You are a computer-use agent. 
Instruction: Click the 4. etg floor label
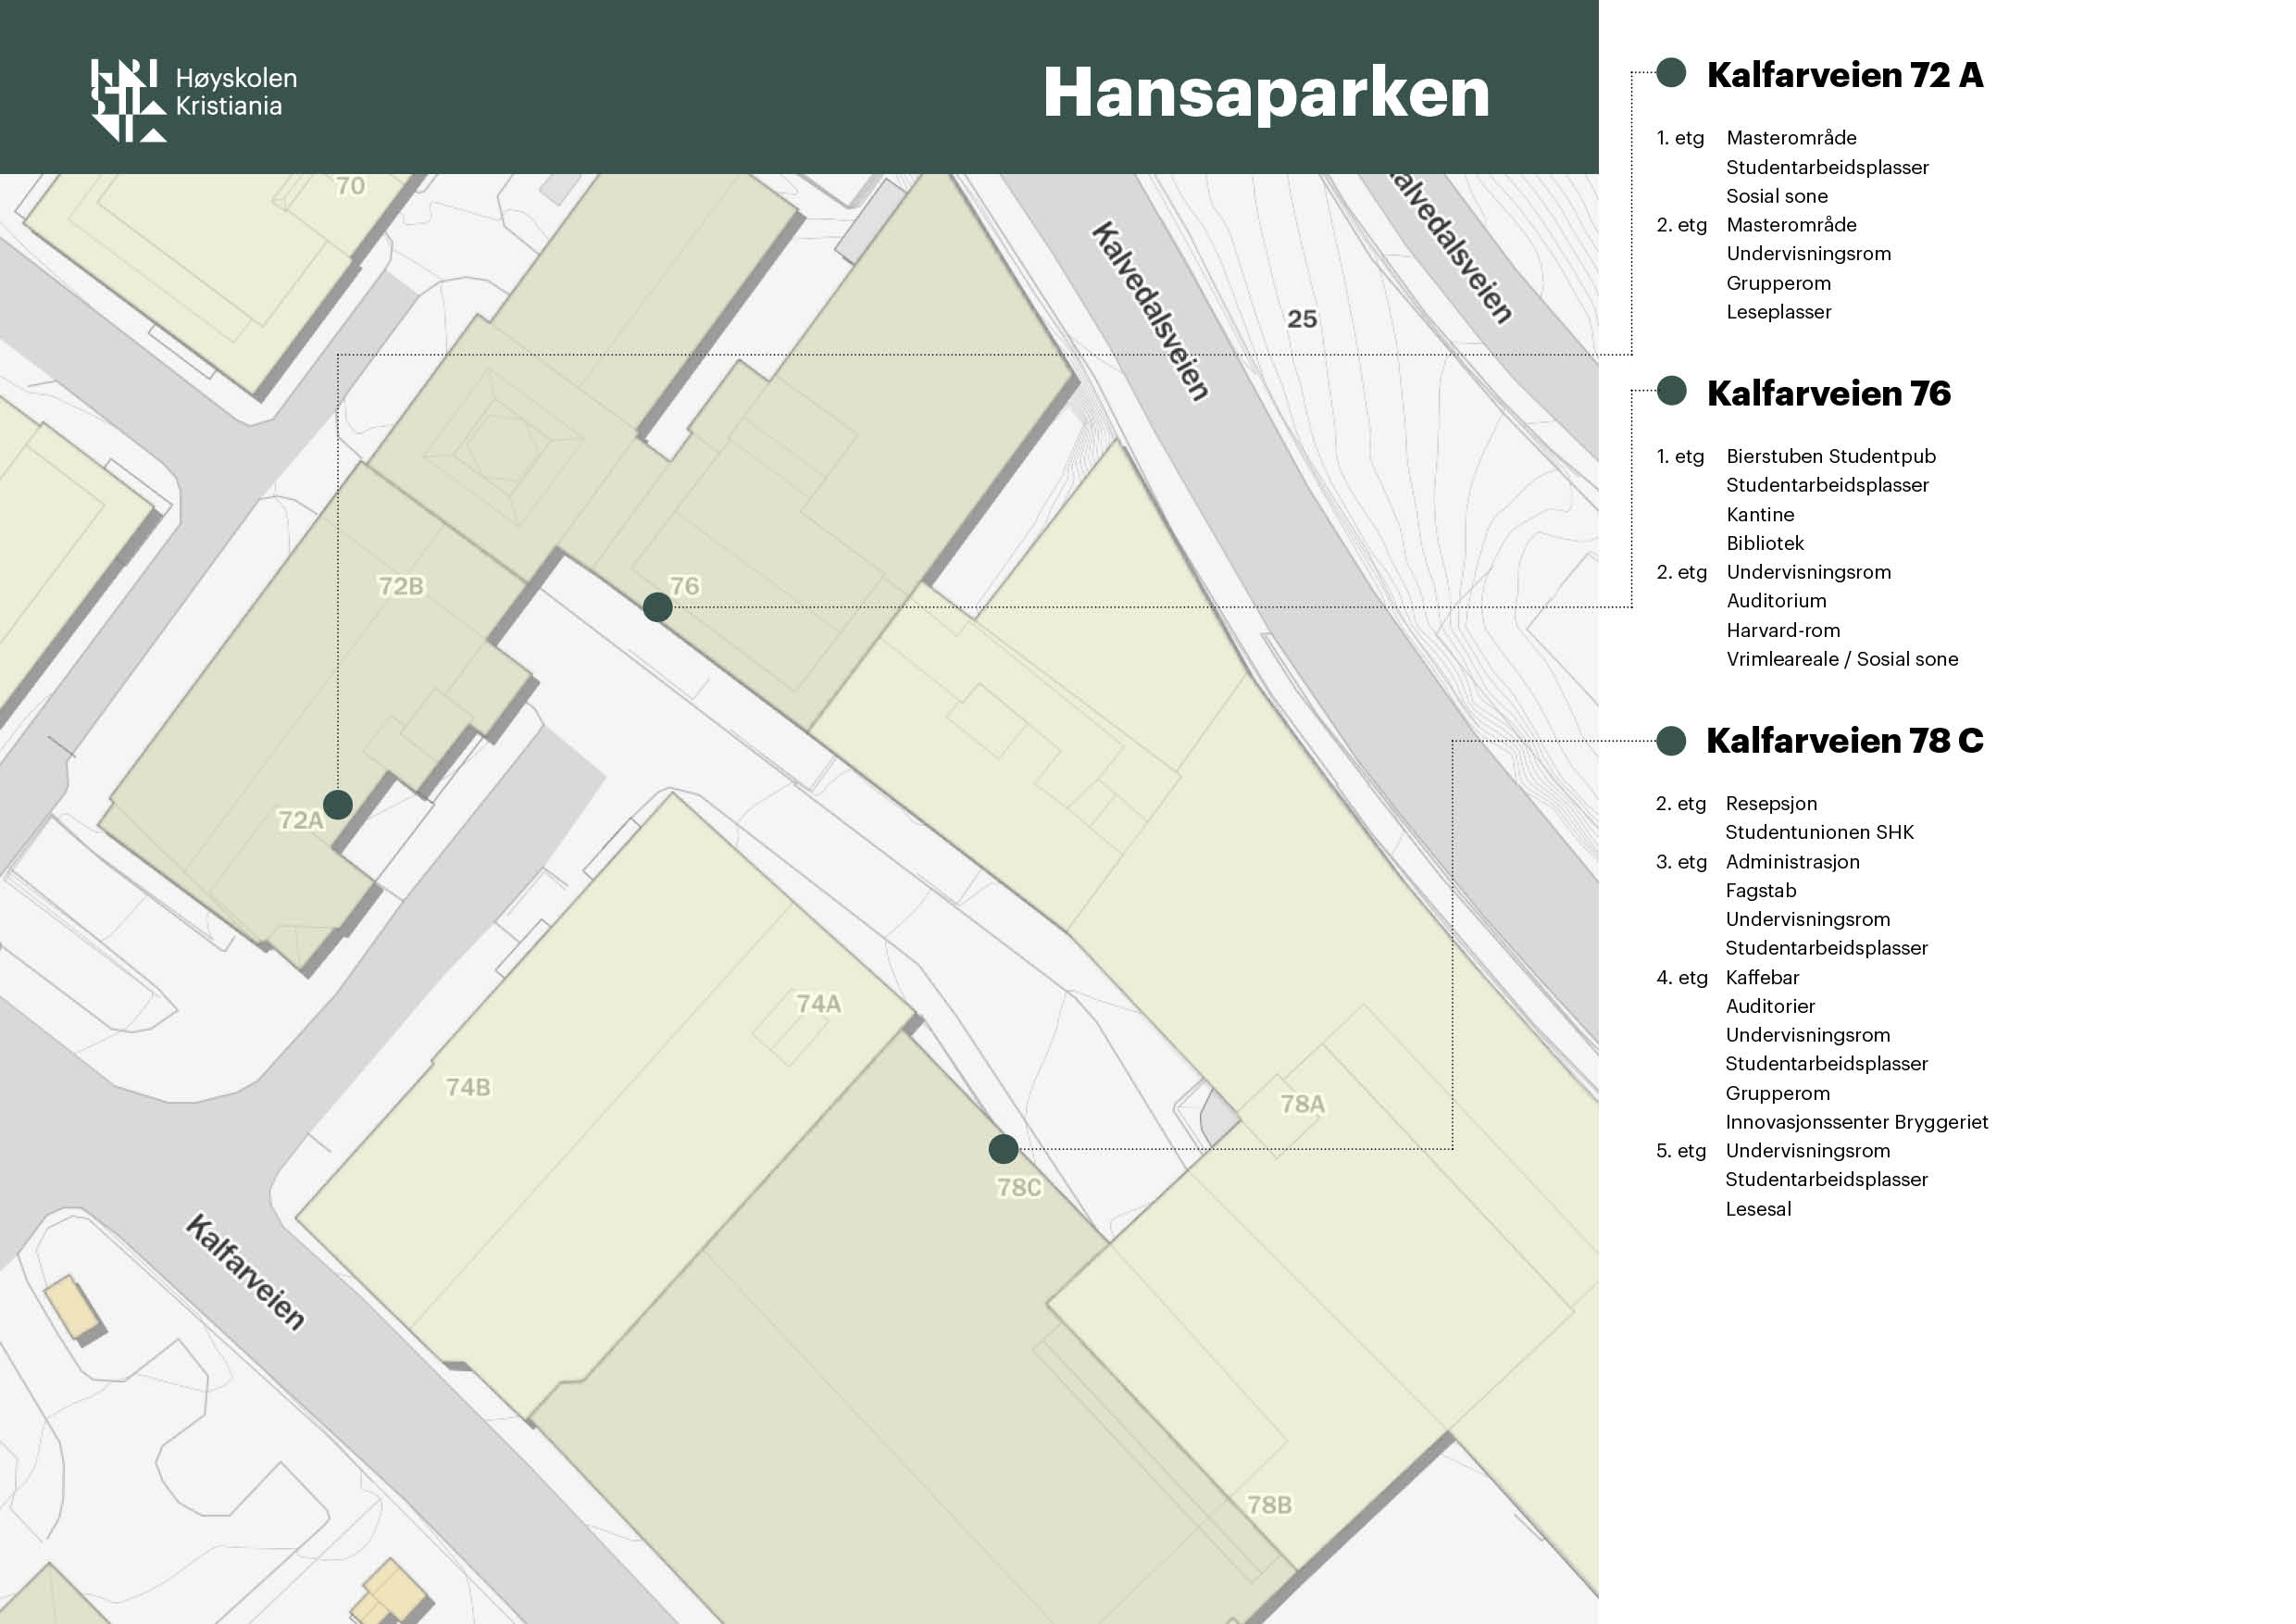tap(1682, 978)
